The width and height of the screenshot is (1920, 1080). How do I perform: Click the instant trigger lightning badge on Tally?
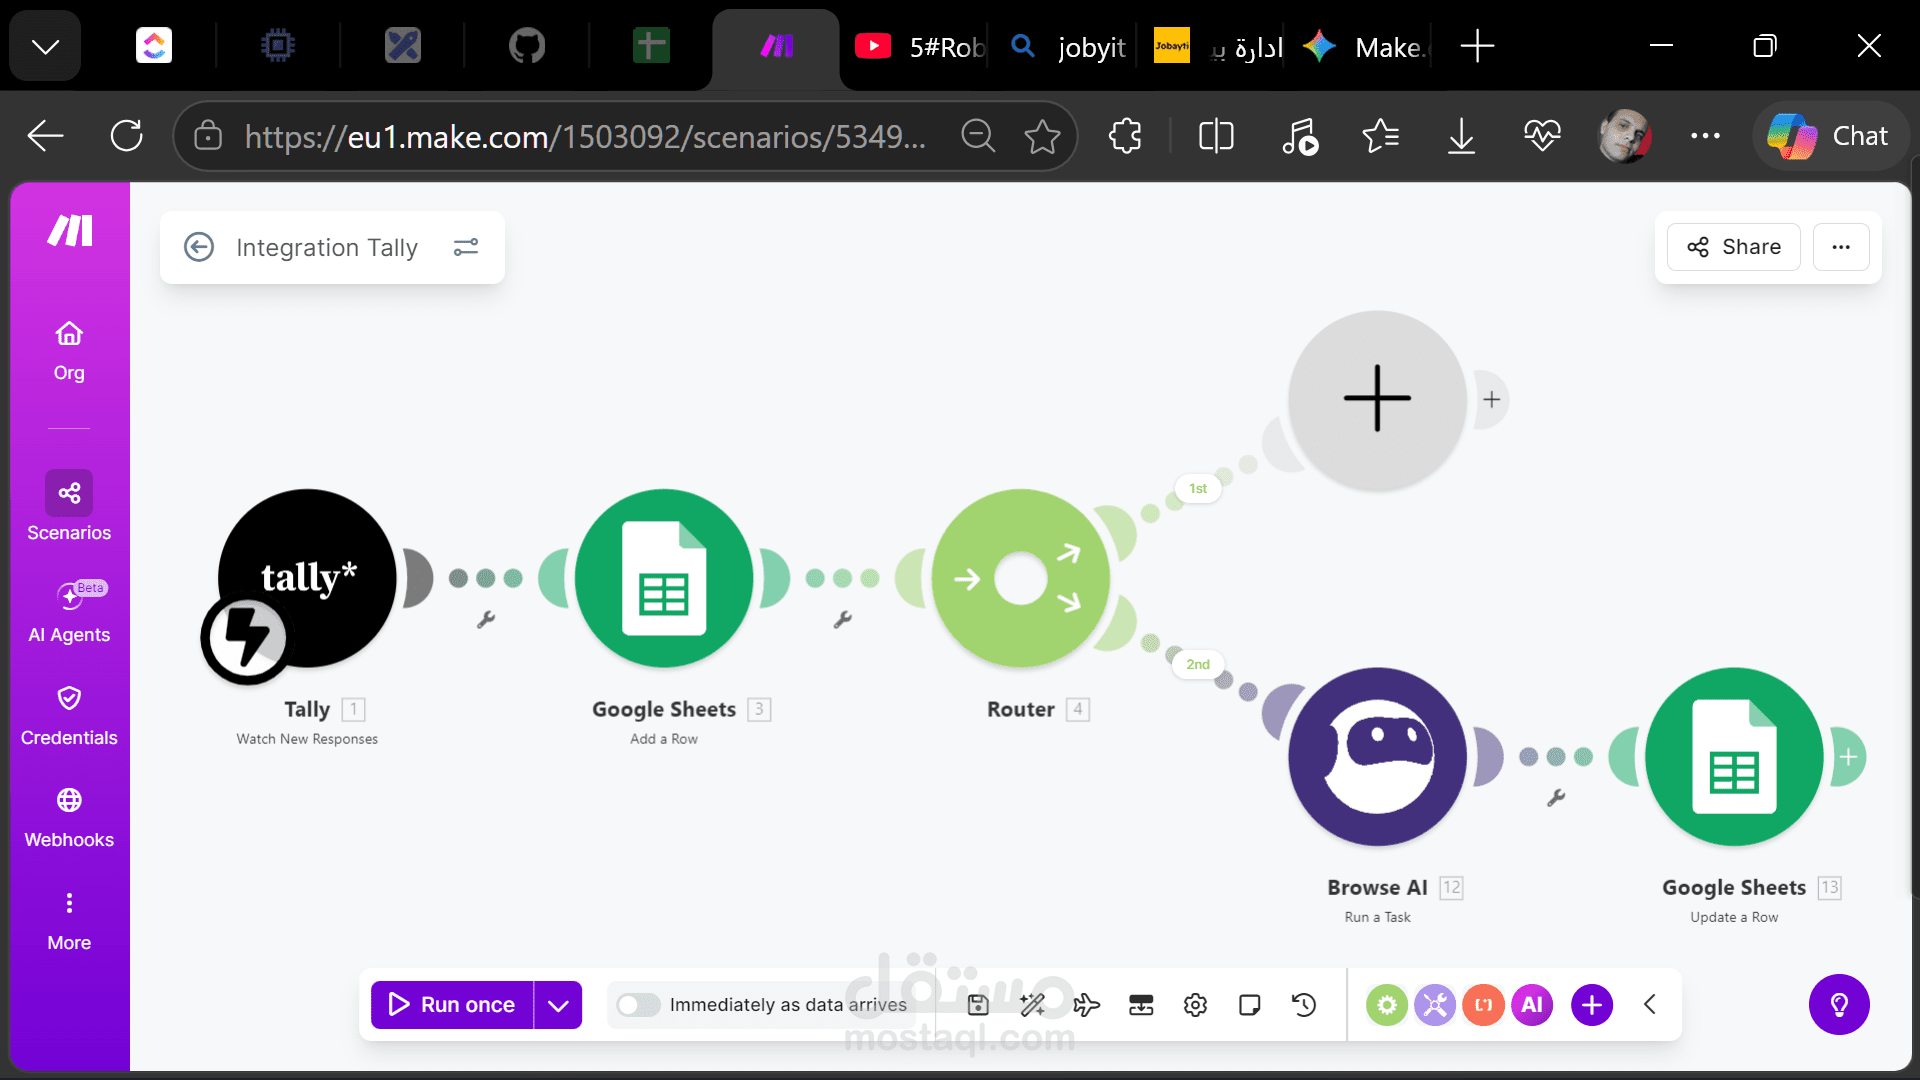246,638
